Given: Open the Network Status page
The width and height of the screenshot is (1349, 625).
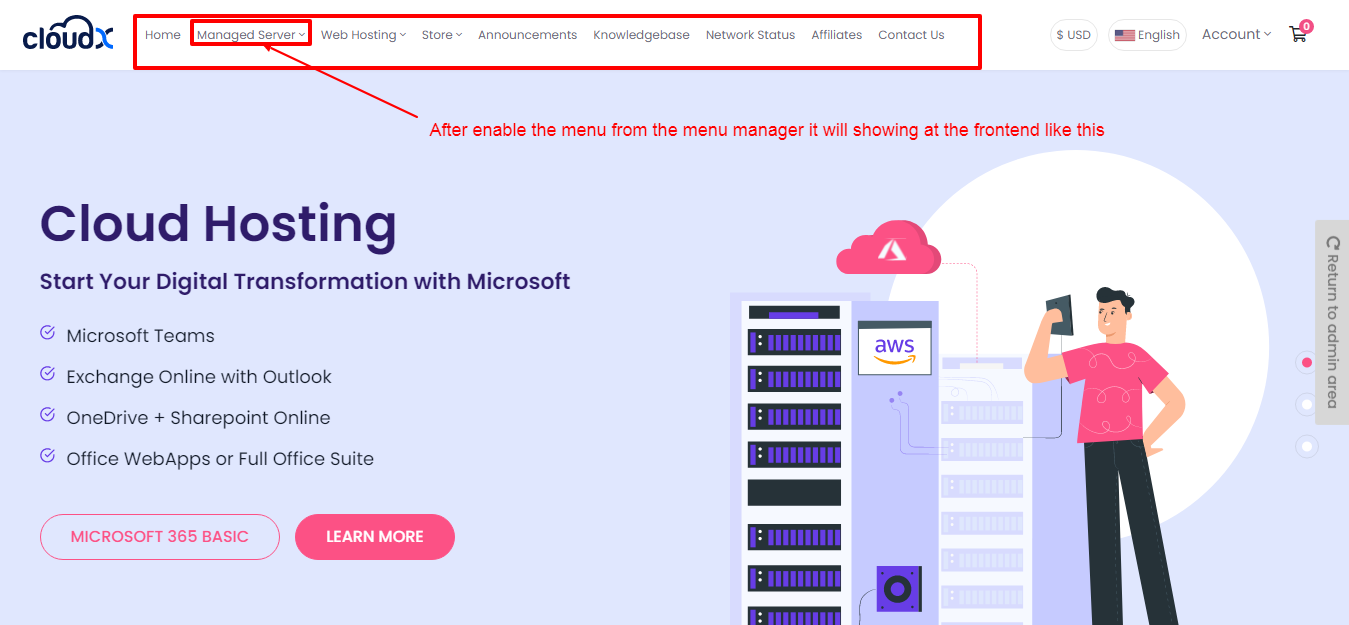Looking at the screenshot, I should (x=750, y=35).
